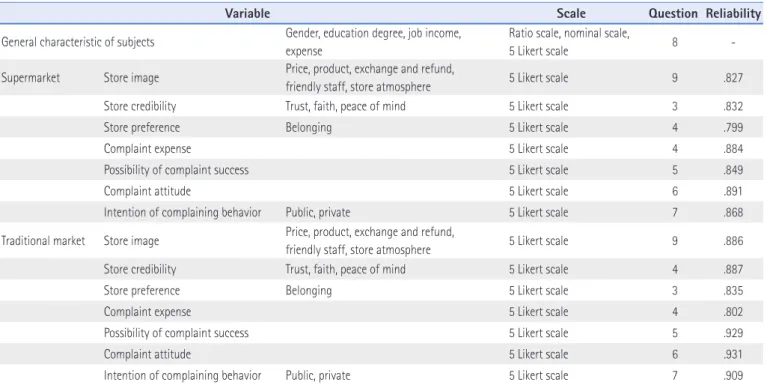Select reliability value .835
This screenshot has width=767, height=385.
733,291
